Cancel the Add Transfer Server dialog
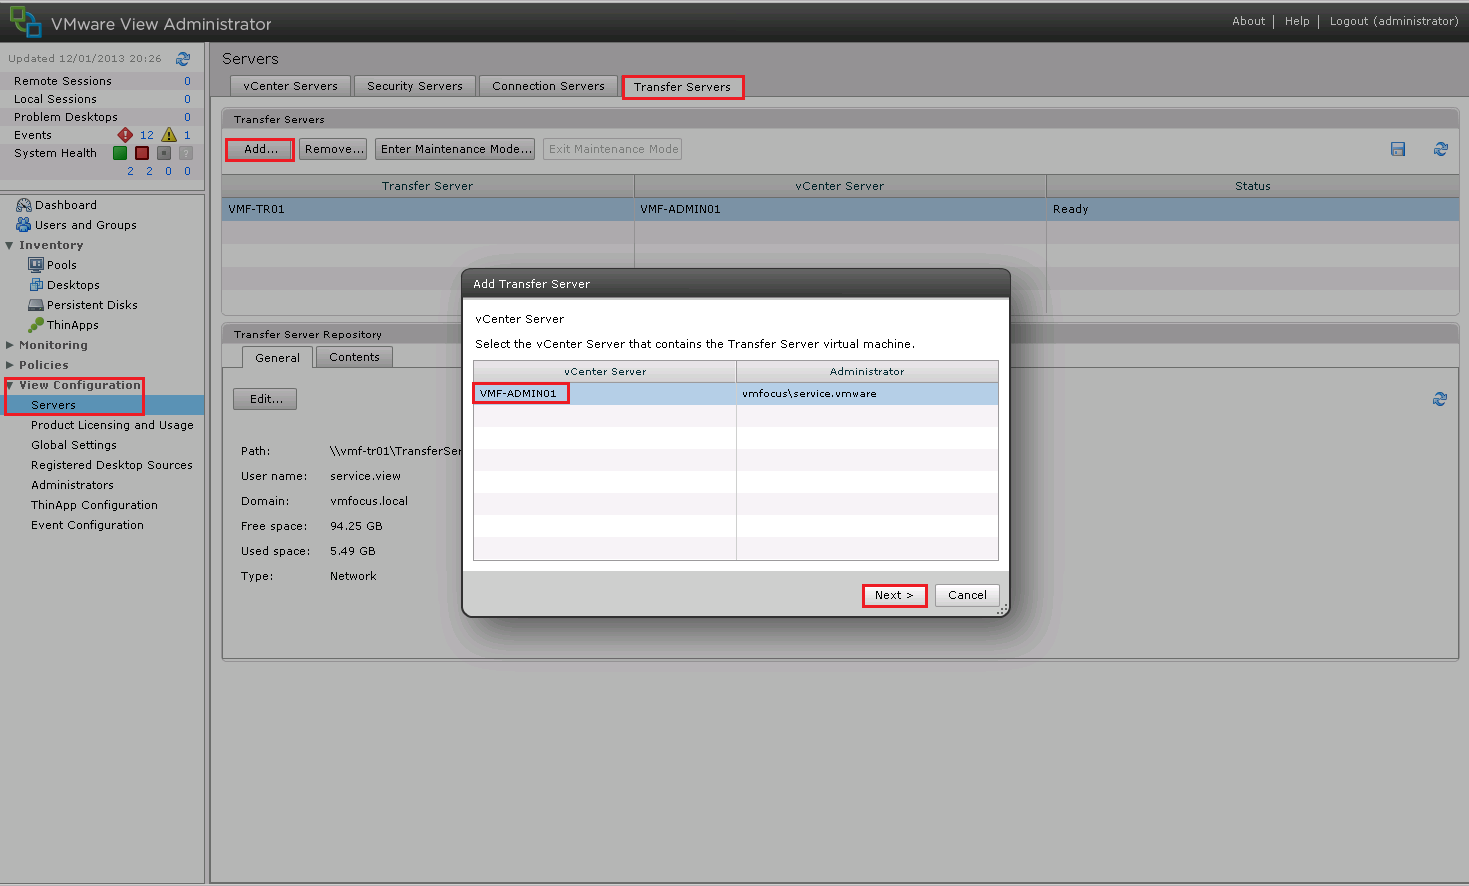Image resolution: width=1469 pixels, height=886 pixels. (x=967, y=595)
